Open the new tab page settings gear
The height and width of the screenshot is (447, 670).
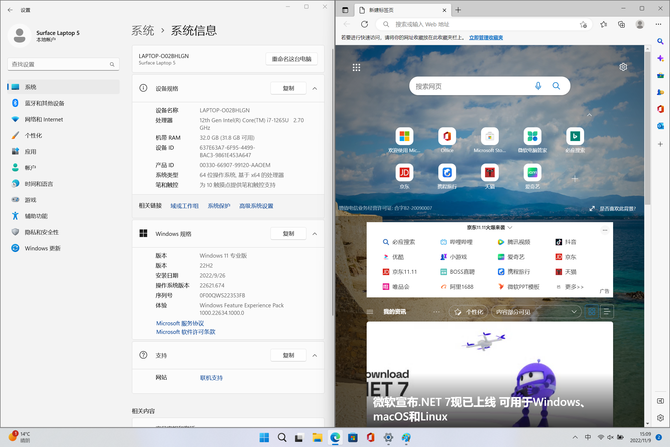tap(623, 67)
